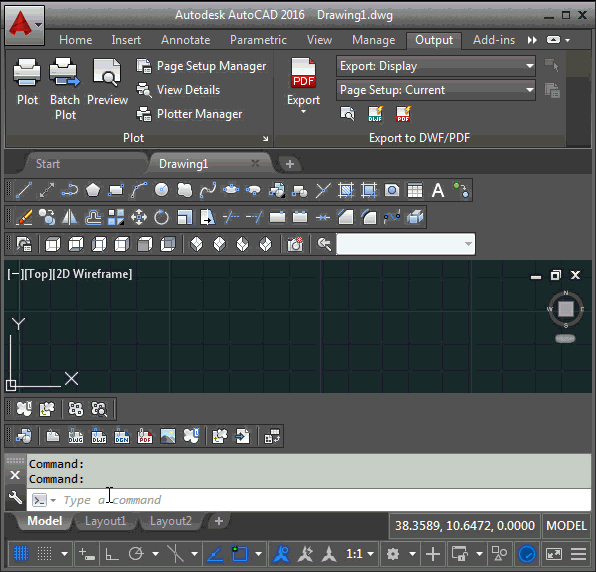Viewport: 596px width, 572px height.
Task: Select the Revision Cloud tool
Action: (x=185, y=190)
